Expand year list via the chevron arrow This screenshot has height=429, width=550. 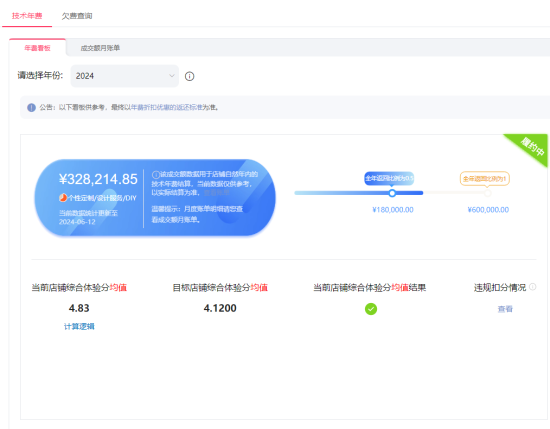pos(172,76)
